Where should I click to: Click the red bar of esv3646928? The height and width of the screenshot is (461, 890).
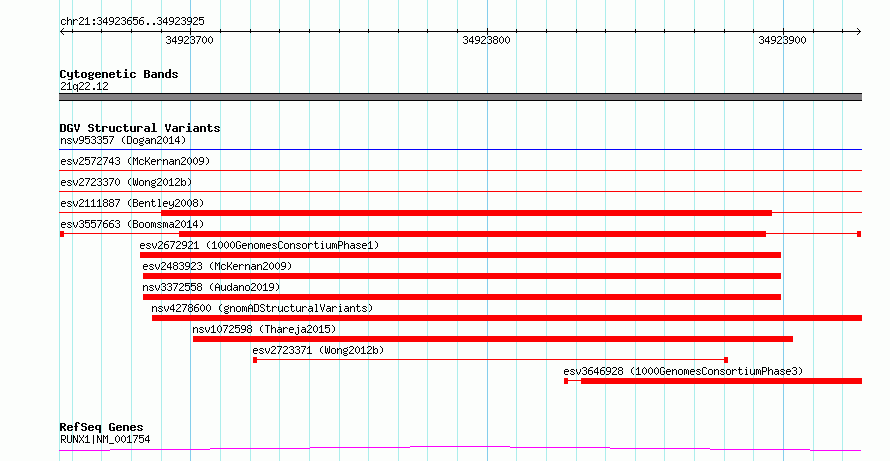point(721,381)
